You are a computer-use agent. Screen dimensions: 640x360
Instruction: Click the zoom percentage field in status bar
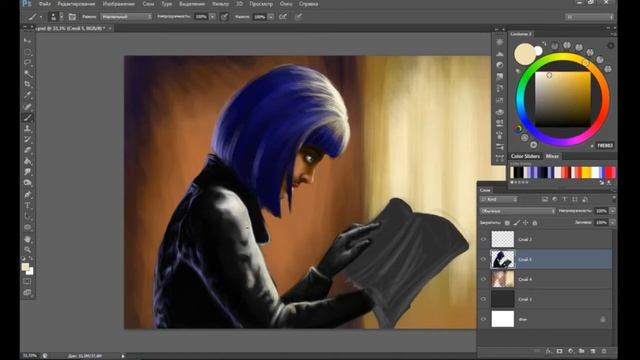coord(29,356)
